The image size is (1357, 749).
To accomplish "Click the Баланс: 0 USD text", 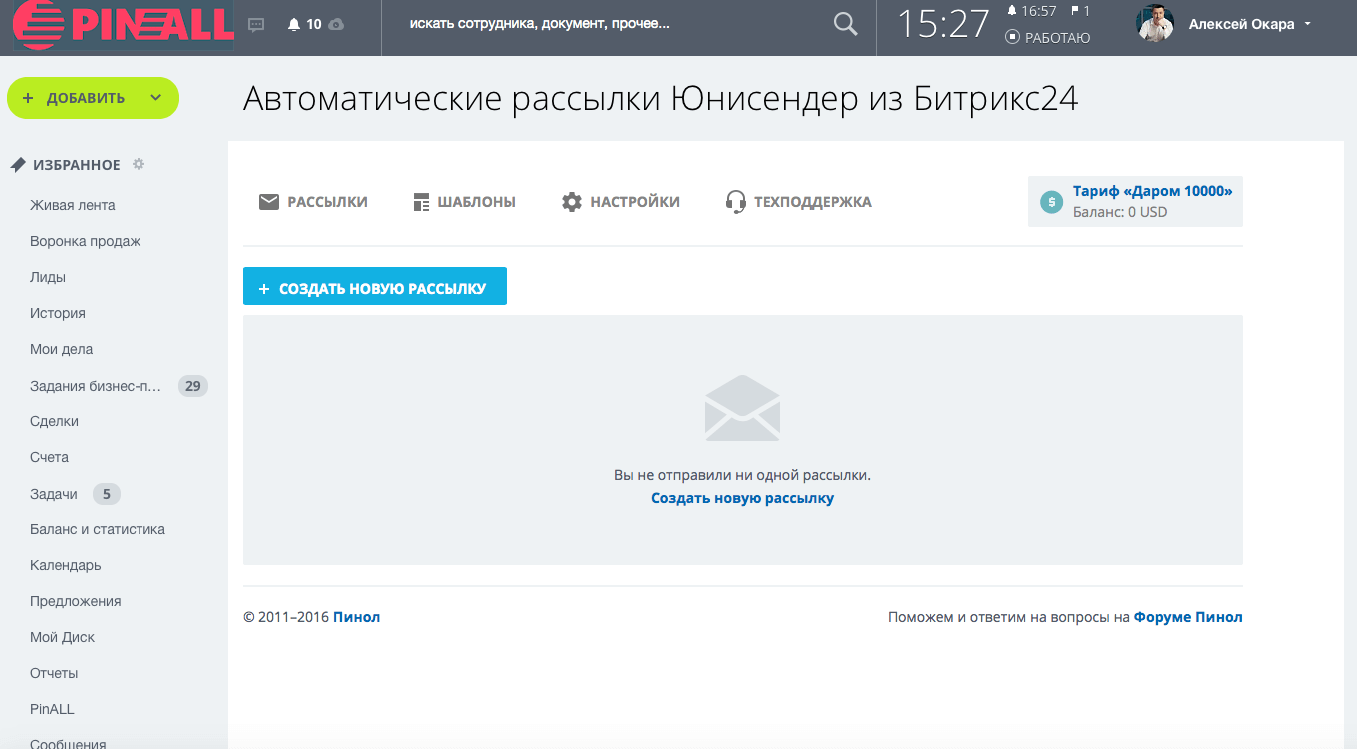I will click(x=1120, y=212).
